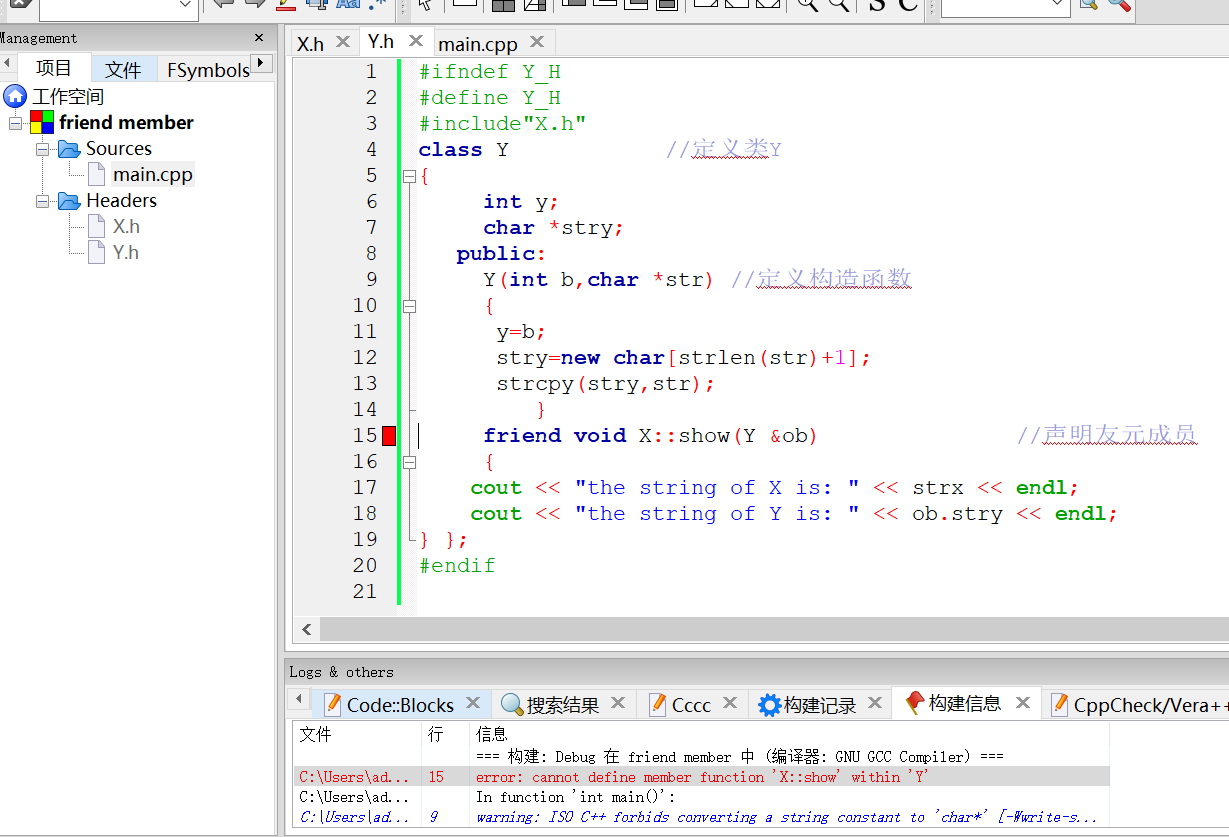Close the main.cpp editor tab
The width and height of the screenshot is (1229, 837).
pos(537,42)
